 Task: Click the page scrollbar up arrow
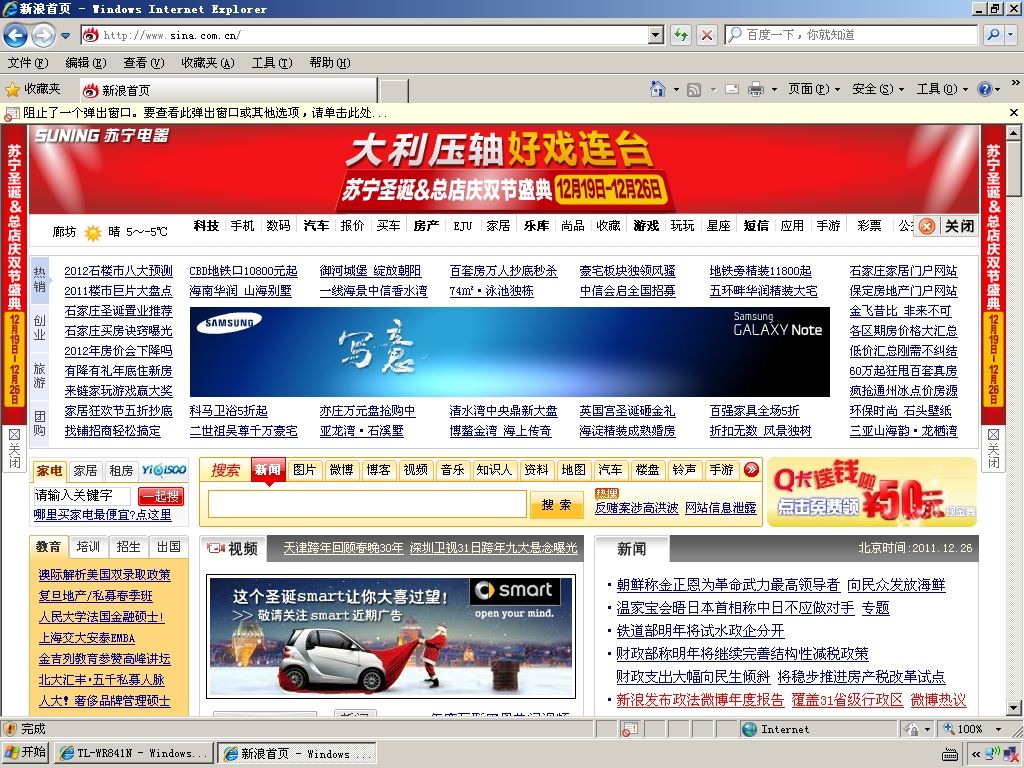point(1014,133)
